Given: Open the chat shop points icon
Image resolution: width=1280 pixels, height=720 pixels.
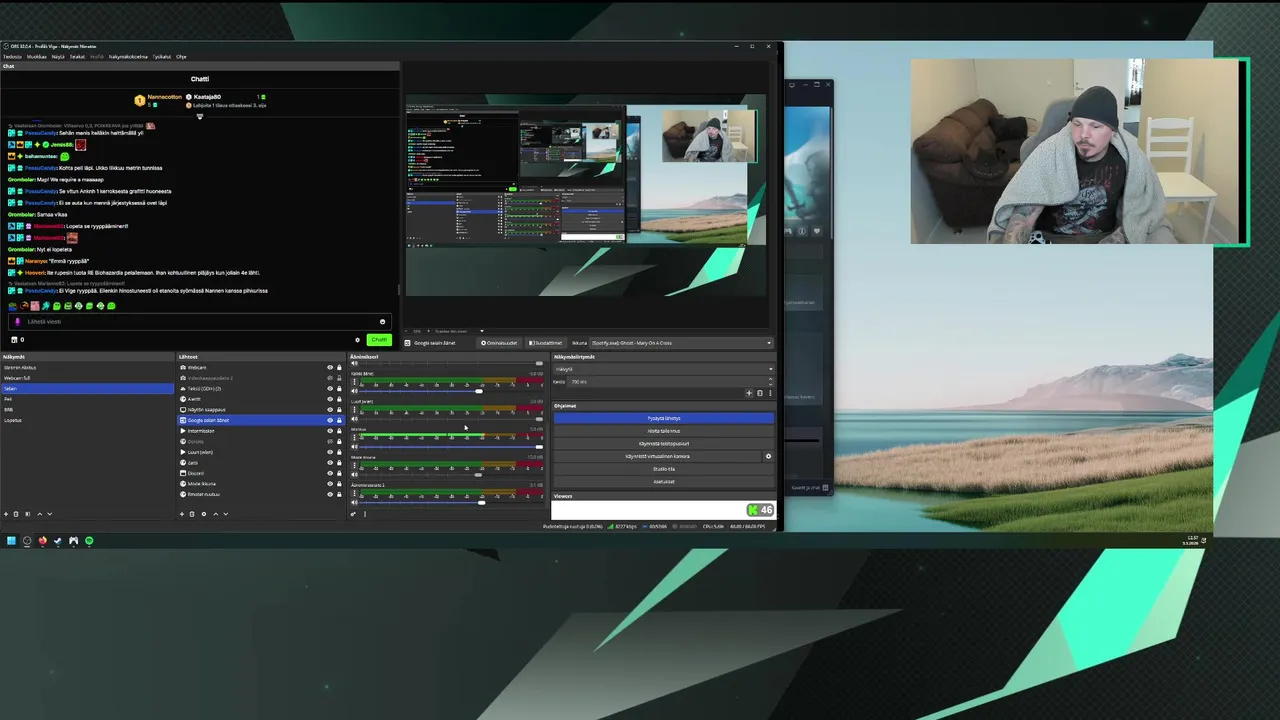Looking at the screenshot, I should pyautogui.click(x=14, y=340).
